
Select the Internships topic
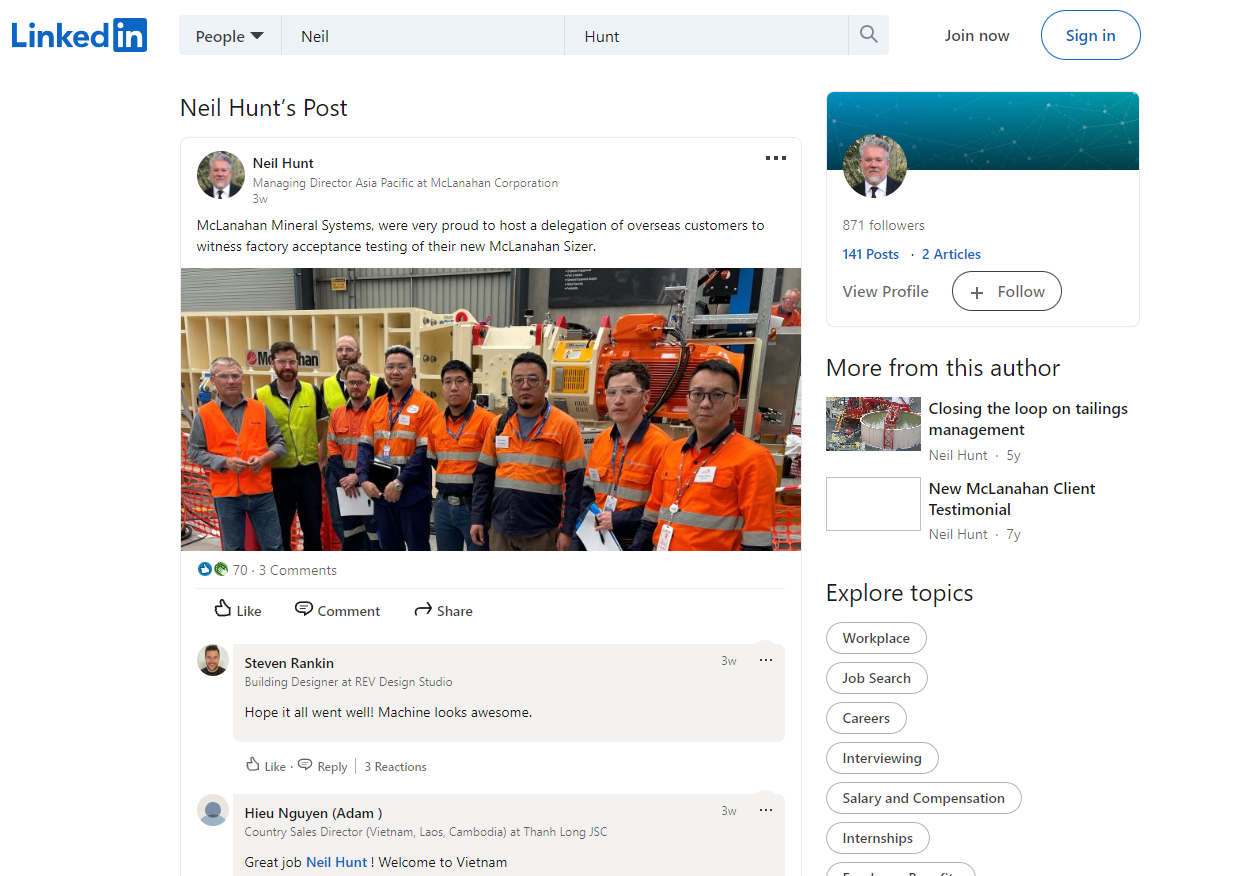tap(878, 838)
